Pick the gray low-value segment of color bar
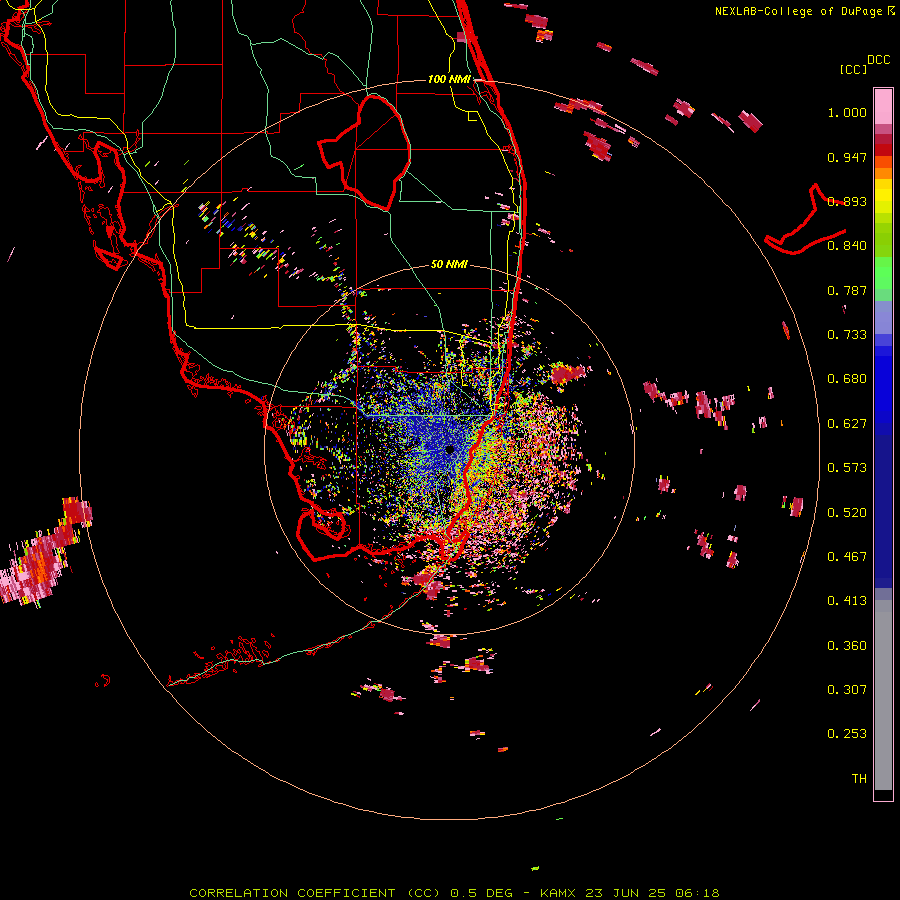This screenshot has height=900, width=900. click(x=883, y=695)
